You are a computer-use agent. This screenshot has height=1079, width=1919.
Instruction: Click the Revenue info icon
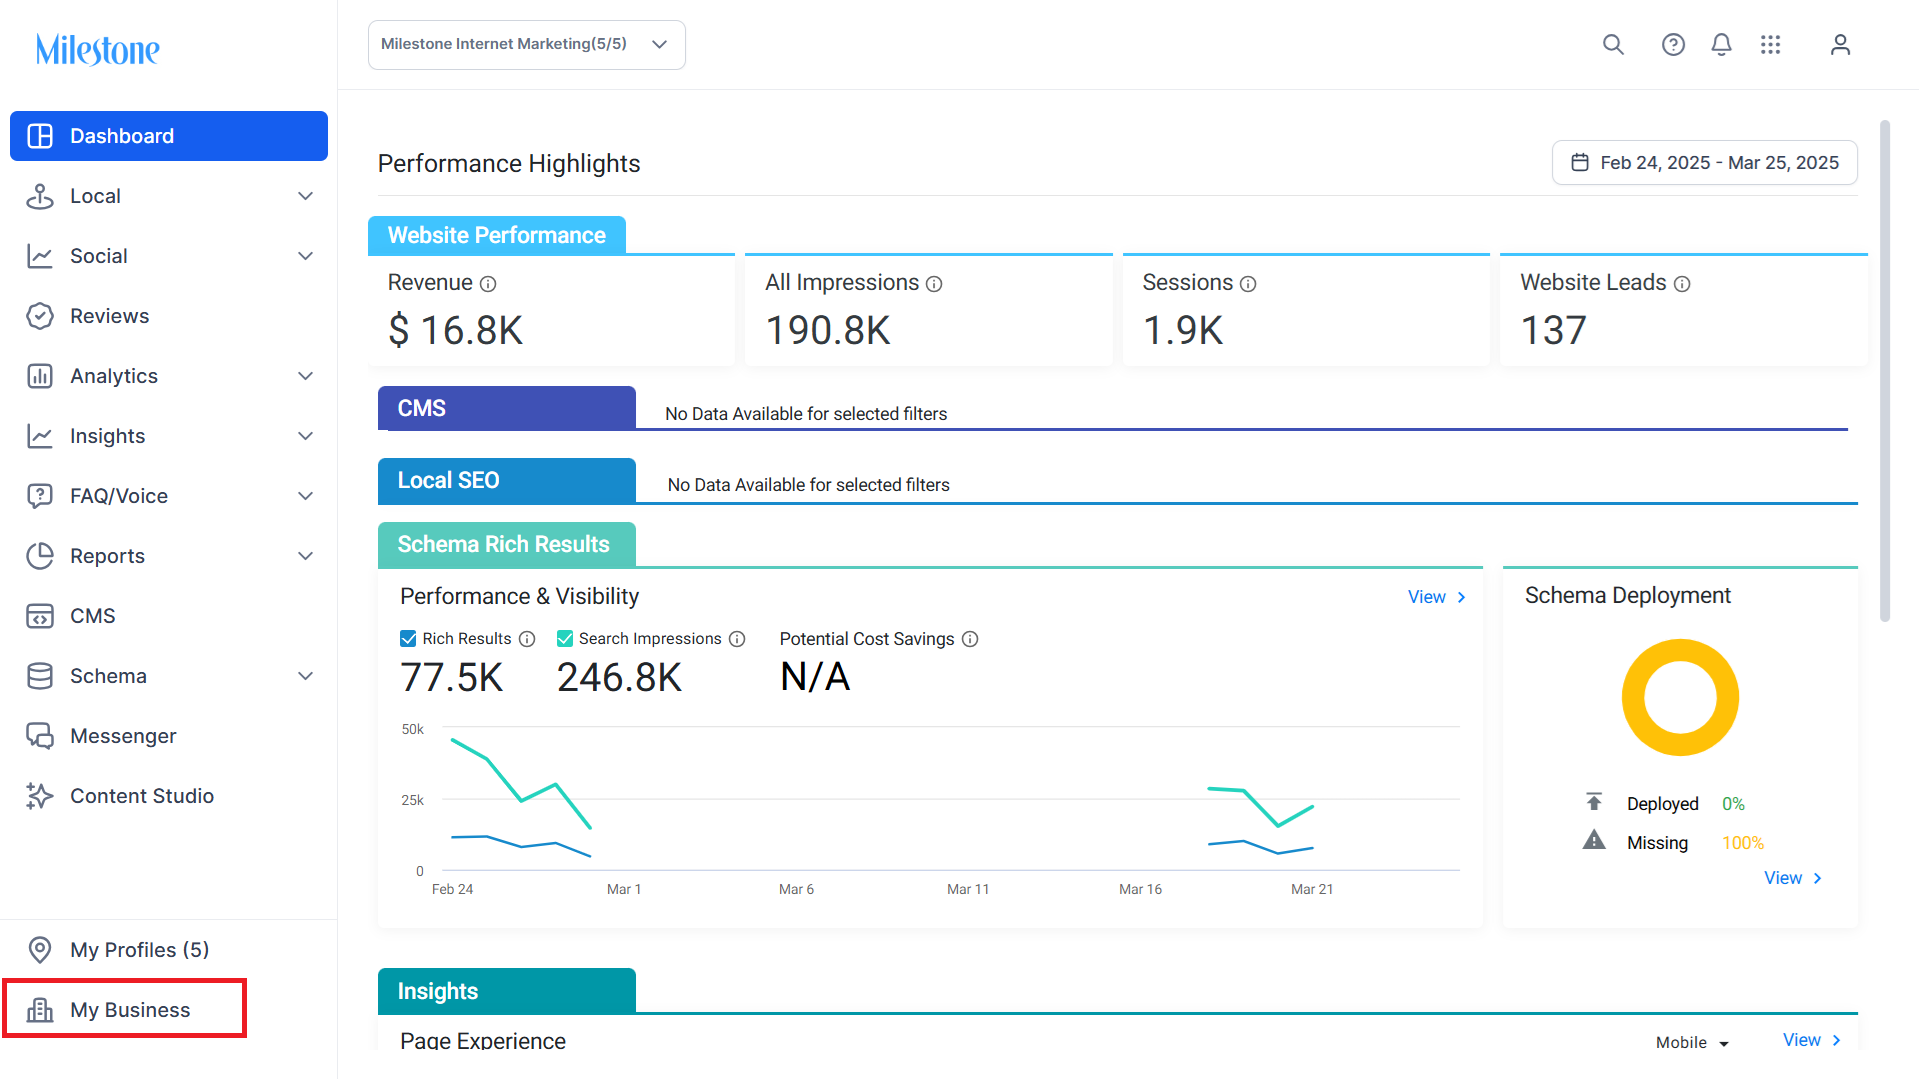point(488,284)
